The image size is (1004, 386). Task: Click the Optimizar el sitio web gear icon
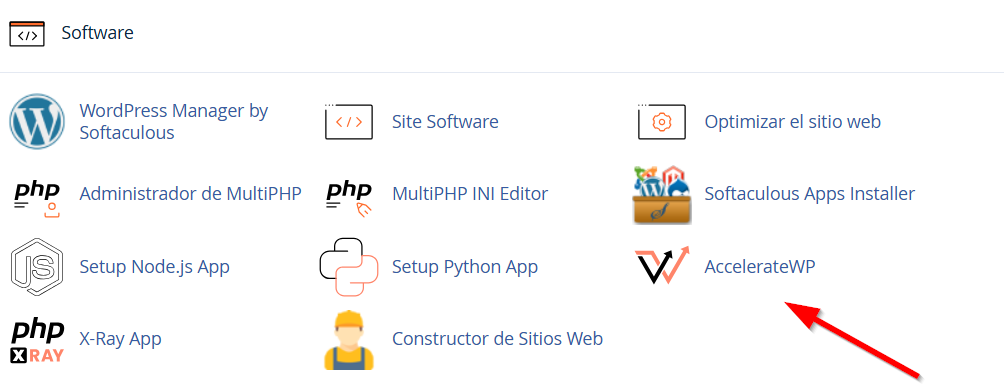tap(662, 122)
